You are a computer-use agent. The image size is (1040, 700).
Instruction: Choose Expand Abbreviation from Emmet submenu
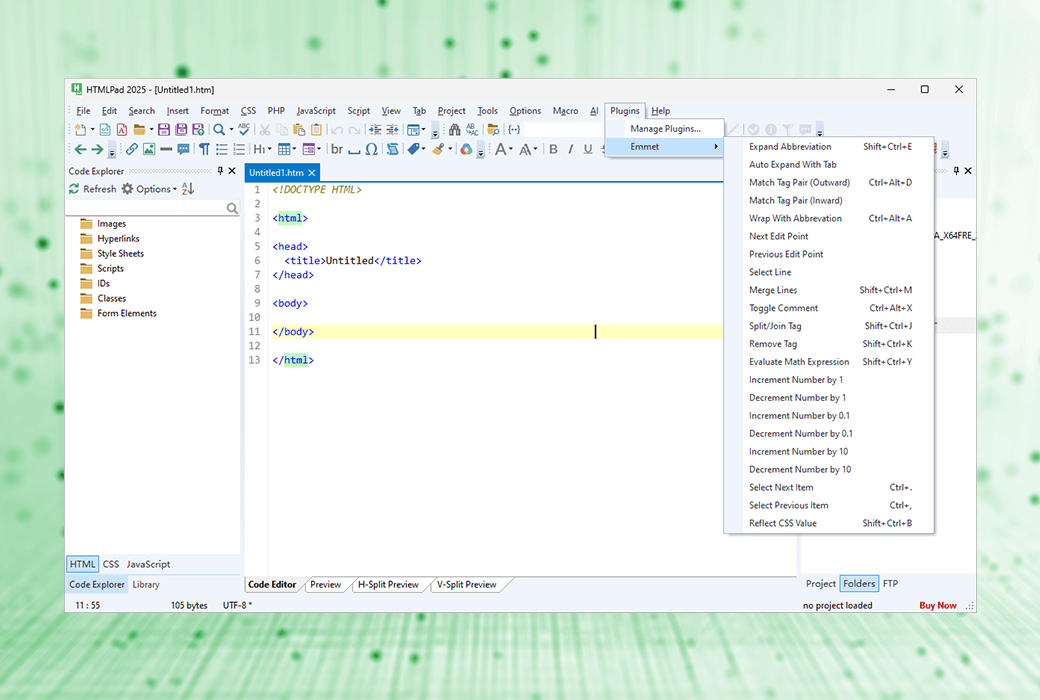coord(789,147)
